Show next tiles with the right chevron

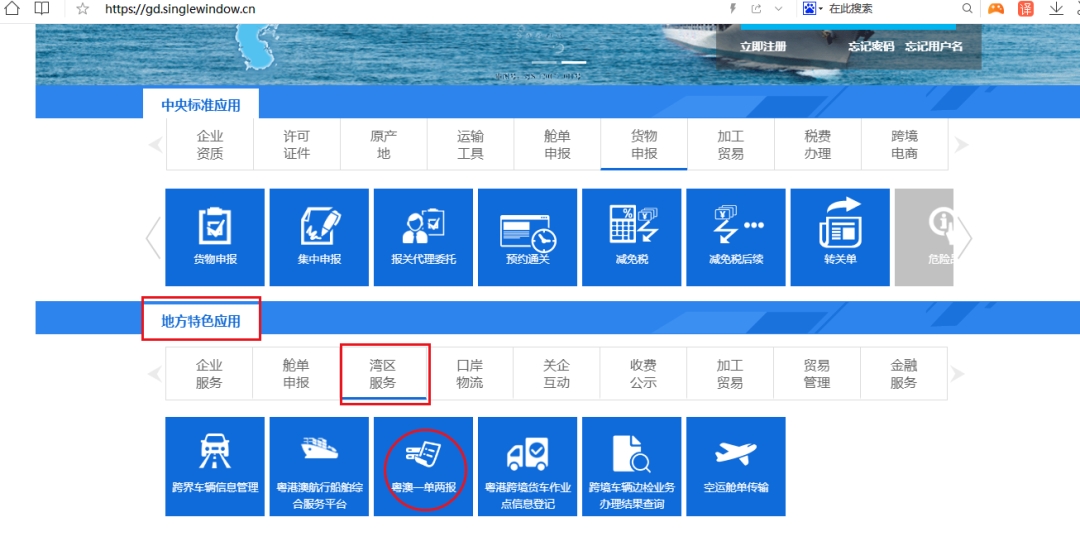tap(966, 238)
